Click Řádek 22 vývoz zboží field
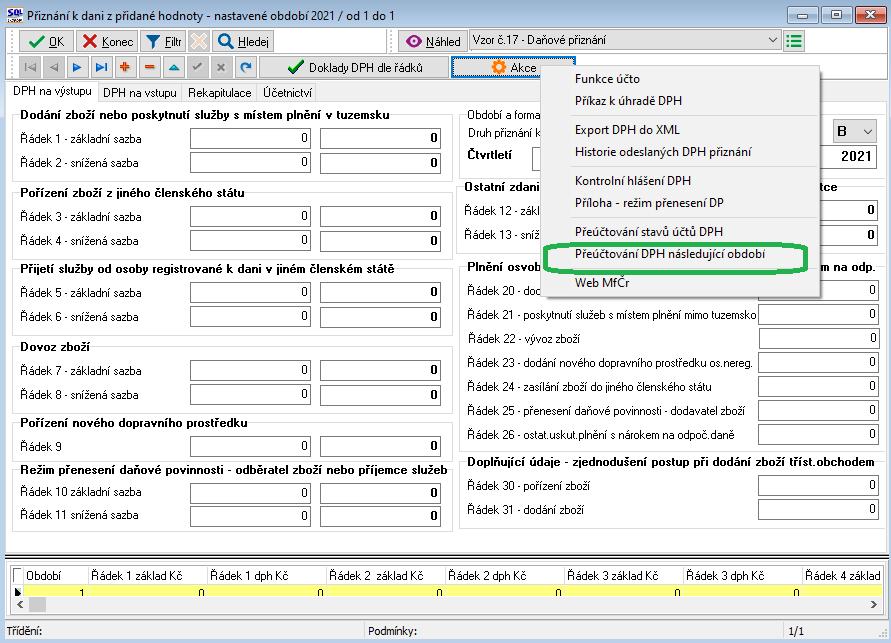The image size is (891, 643). click(819, 339)
